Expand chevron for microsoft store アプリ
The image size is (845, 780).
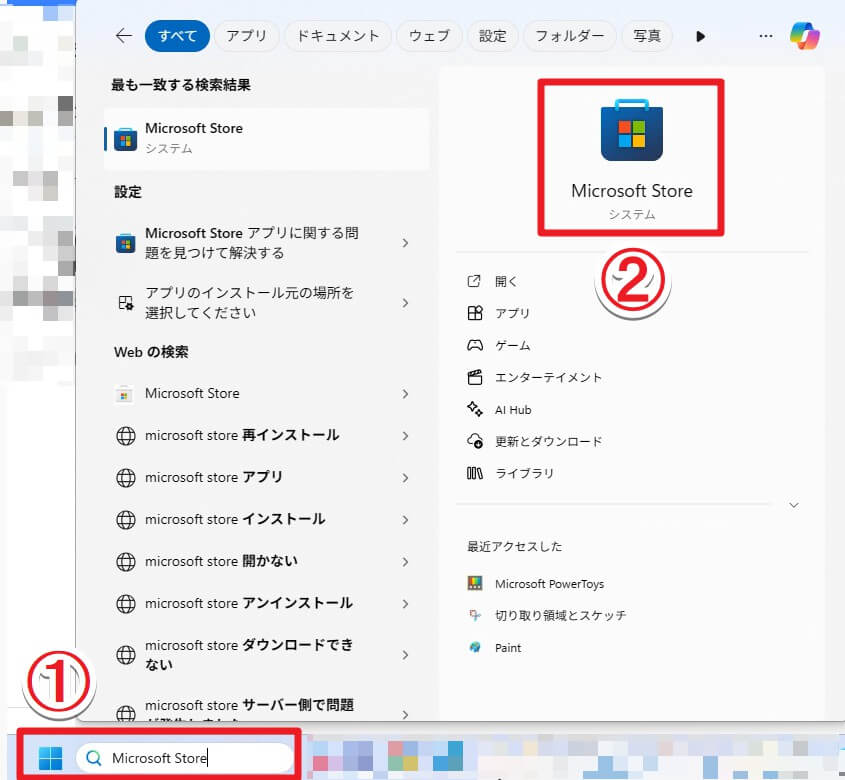tap(405, 478)
